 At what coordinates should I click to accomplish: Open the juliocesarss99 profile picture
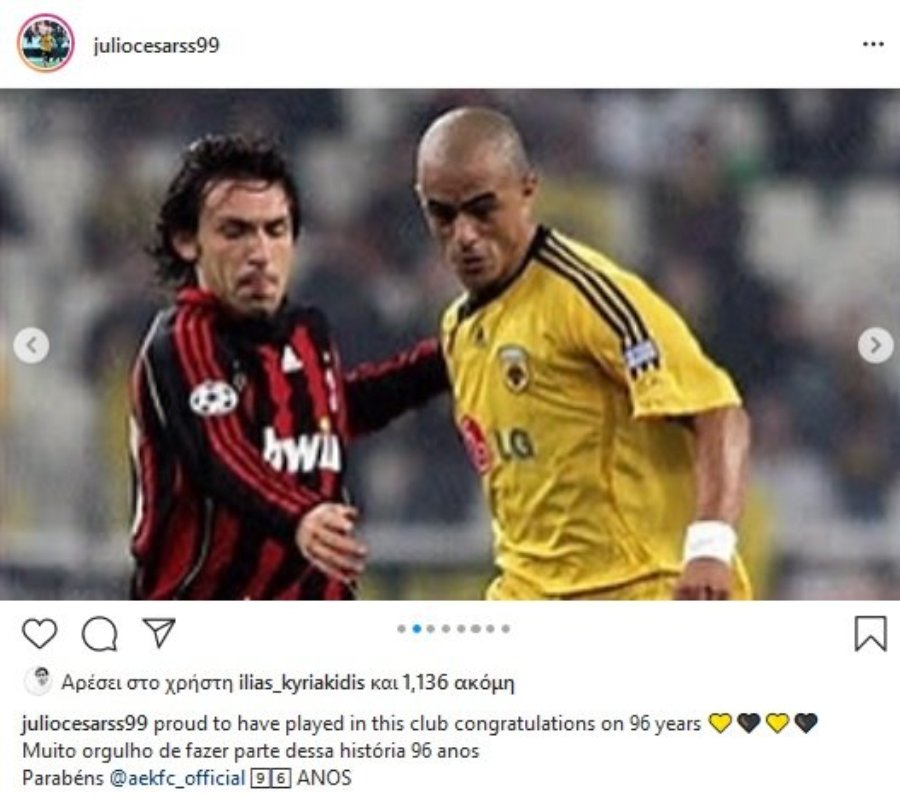pos(46,43)
